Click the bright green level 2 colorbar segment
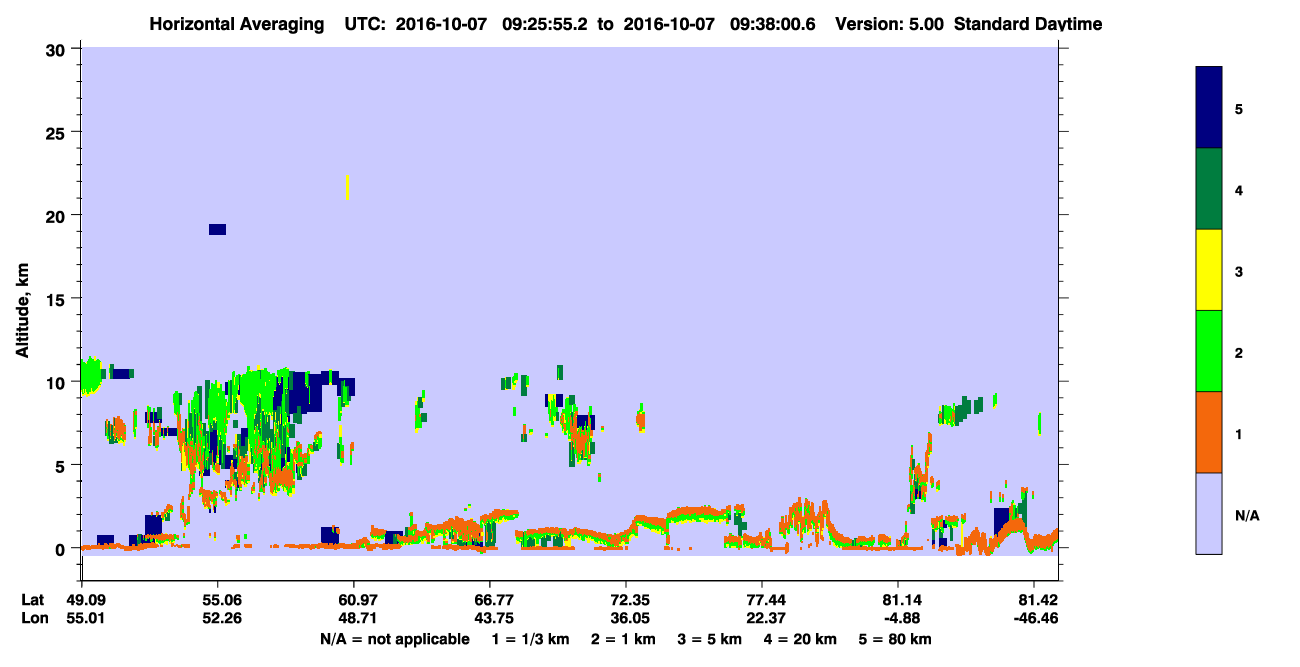Screen dimensions: 1300x667 pos(1209,351)
